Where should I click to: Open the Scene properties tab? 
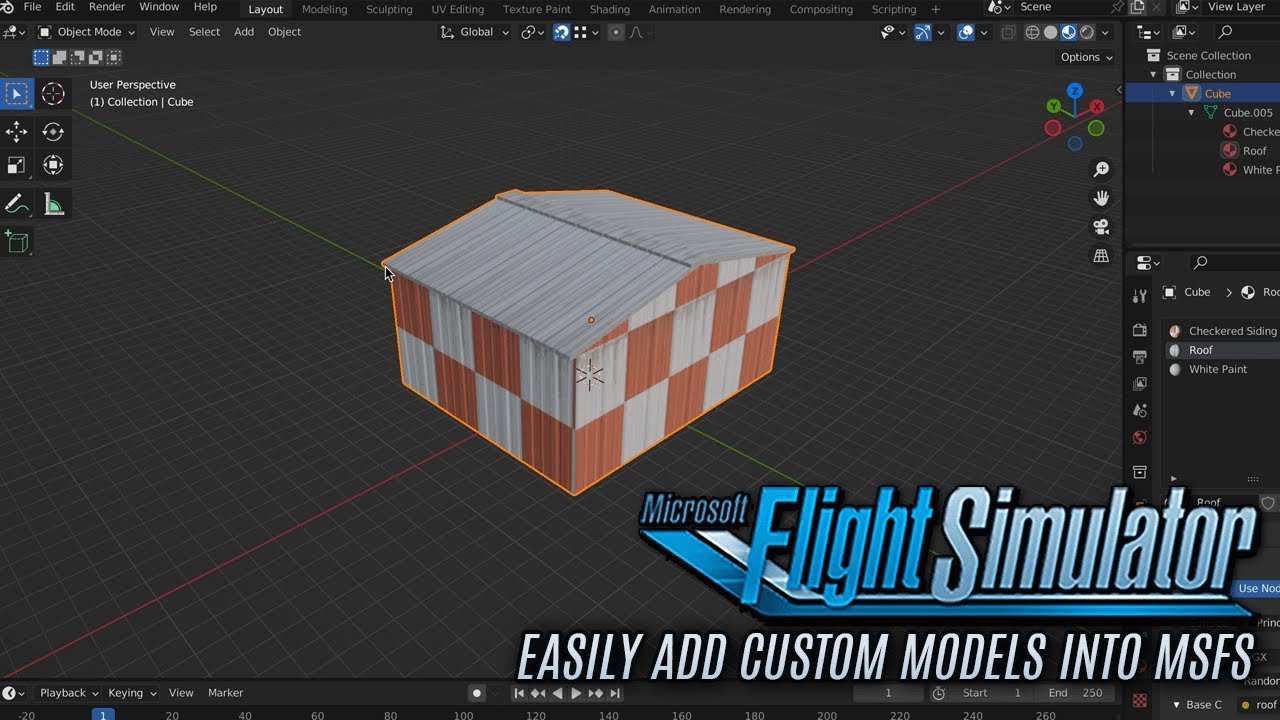pos(1139,411)
